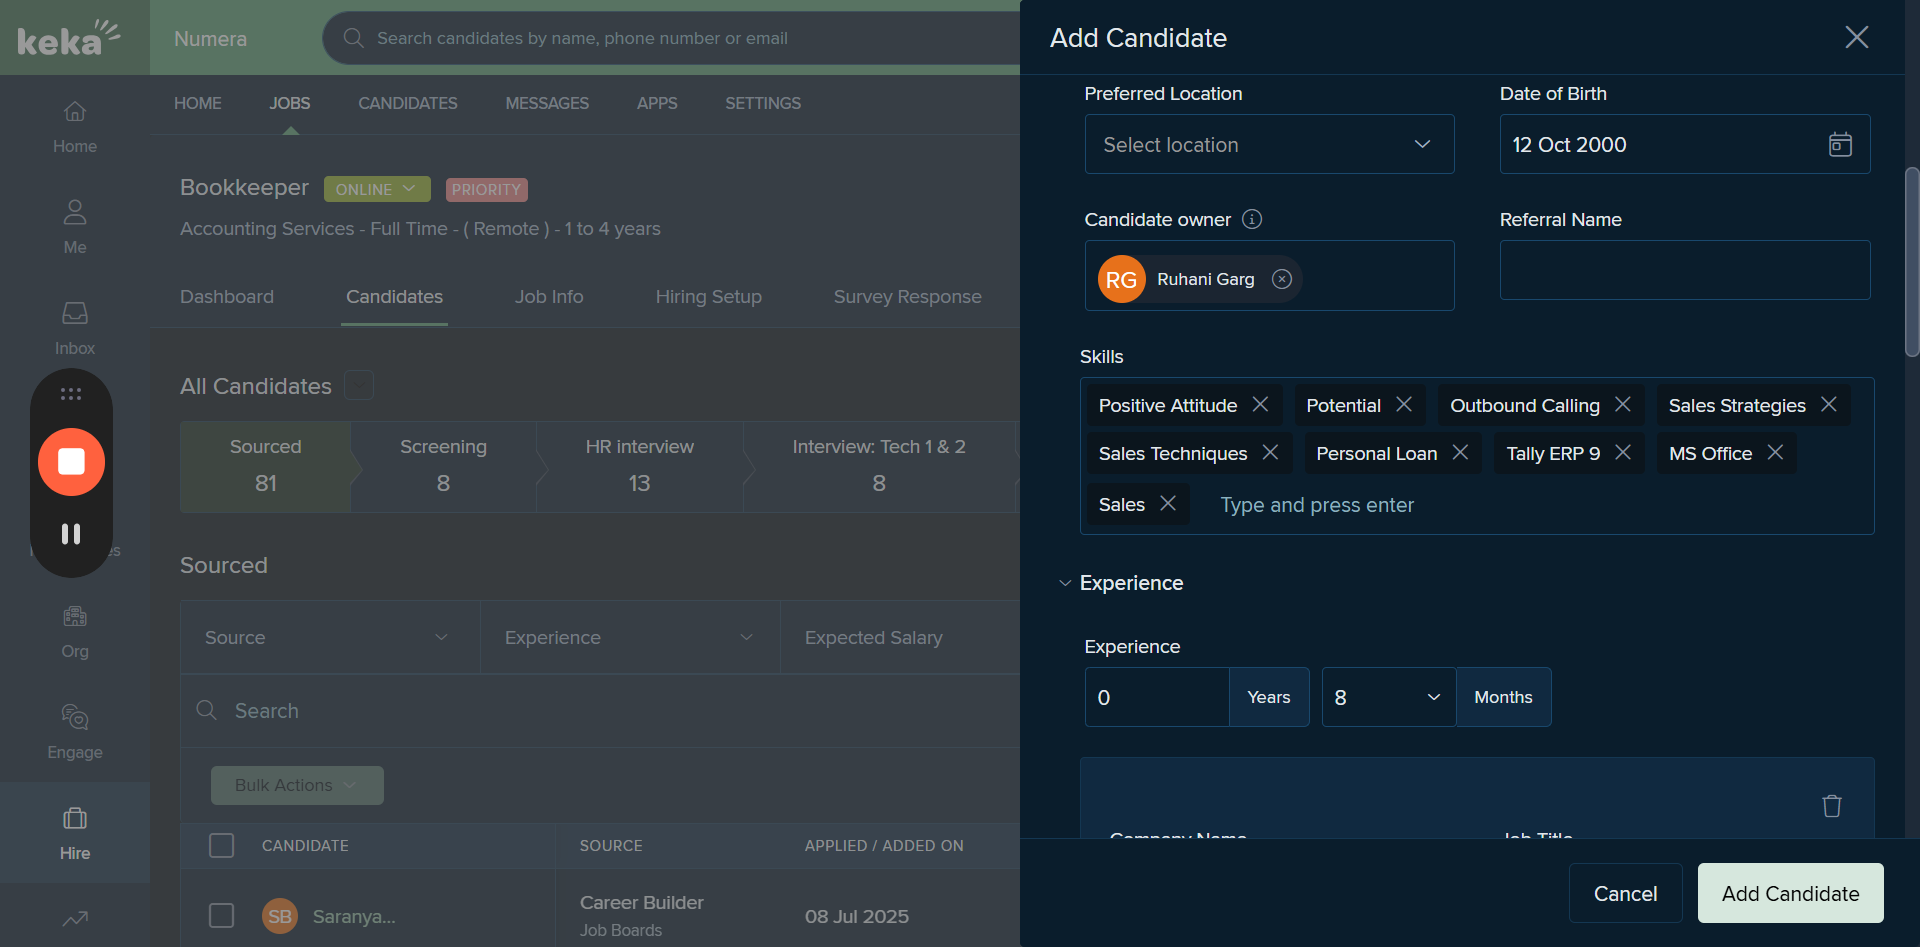Go to the MESSAGES menu

pyautogui.click(x=547, y=103)
